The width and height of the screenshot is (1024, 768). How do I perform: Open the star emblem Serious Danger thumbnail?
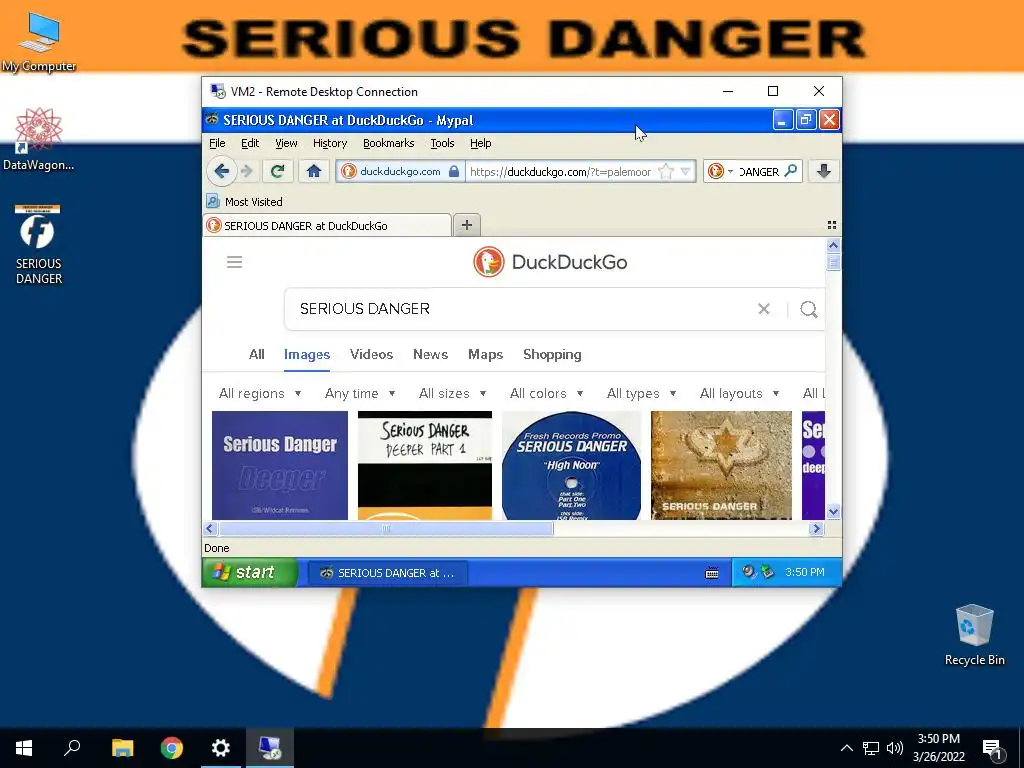pyautogui.click(x=721, y=465)
